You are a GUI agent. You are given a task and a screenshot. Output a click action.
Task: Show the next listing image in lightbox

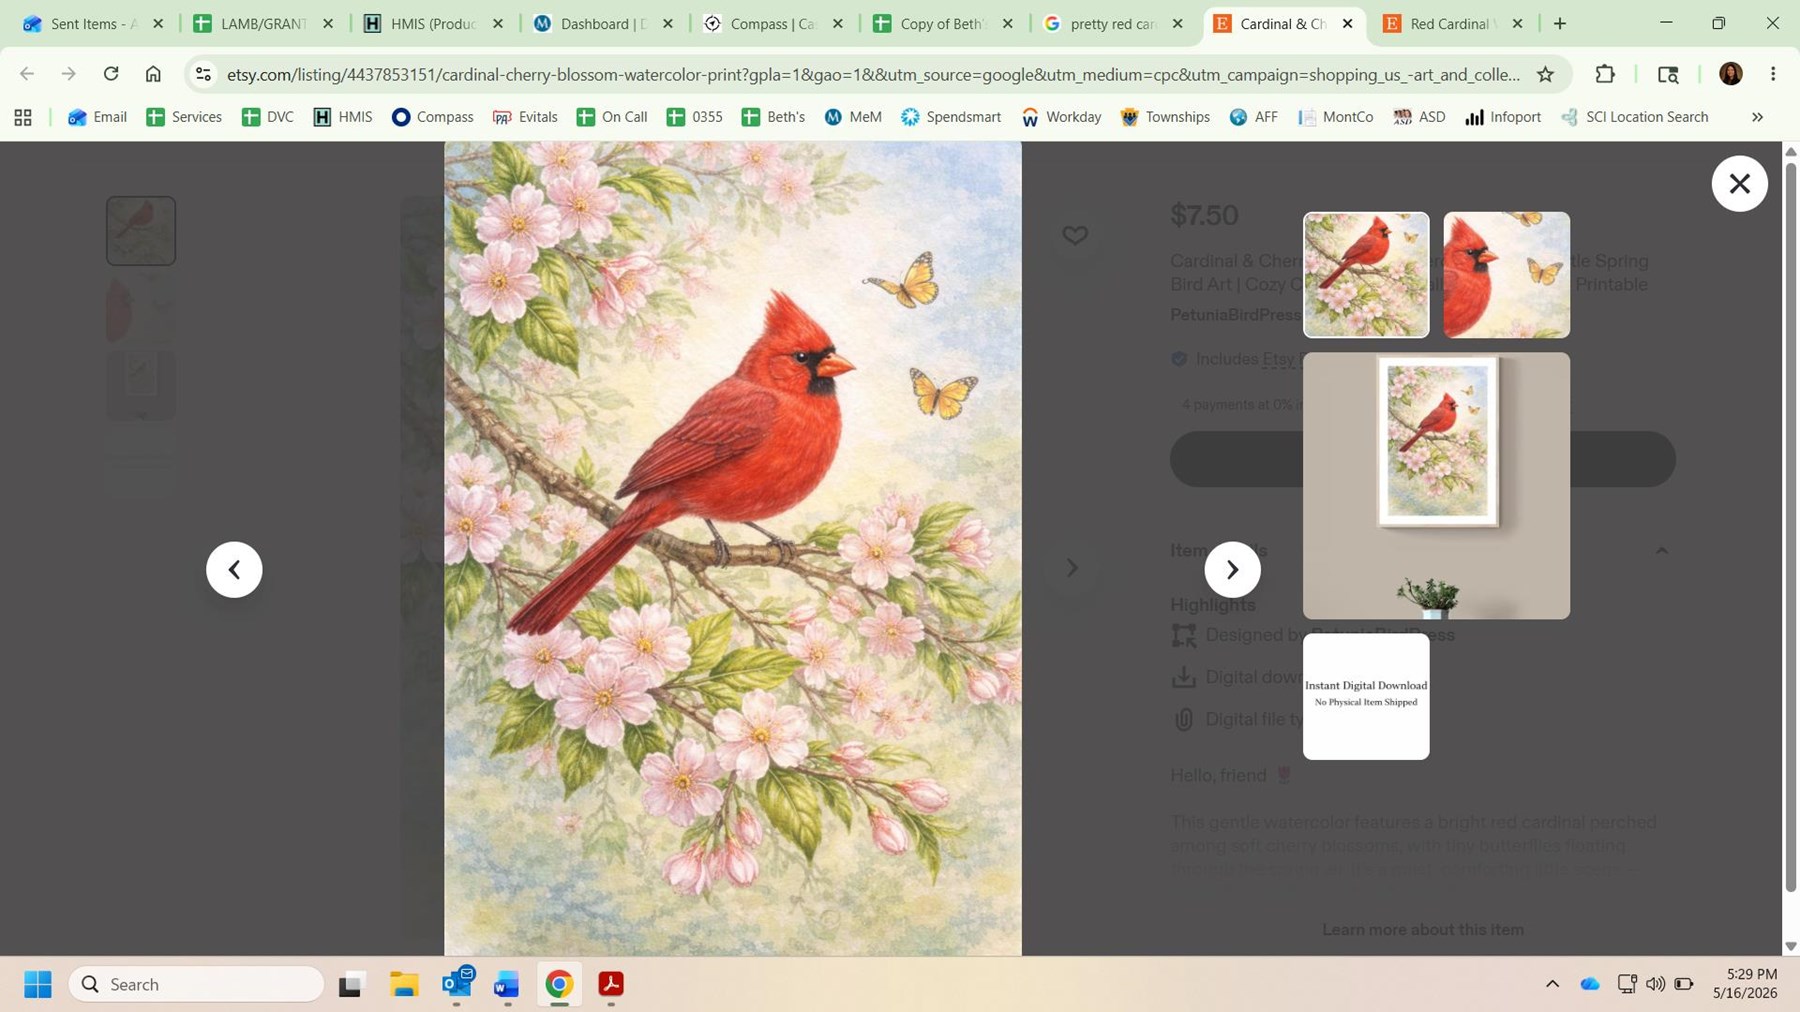pyautogui.click(x=1232, y=569)
